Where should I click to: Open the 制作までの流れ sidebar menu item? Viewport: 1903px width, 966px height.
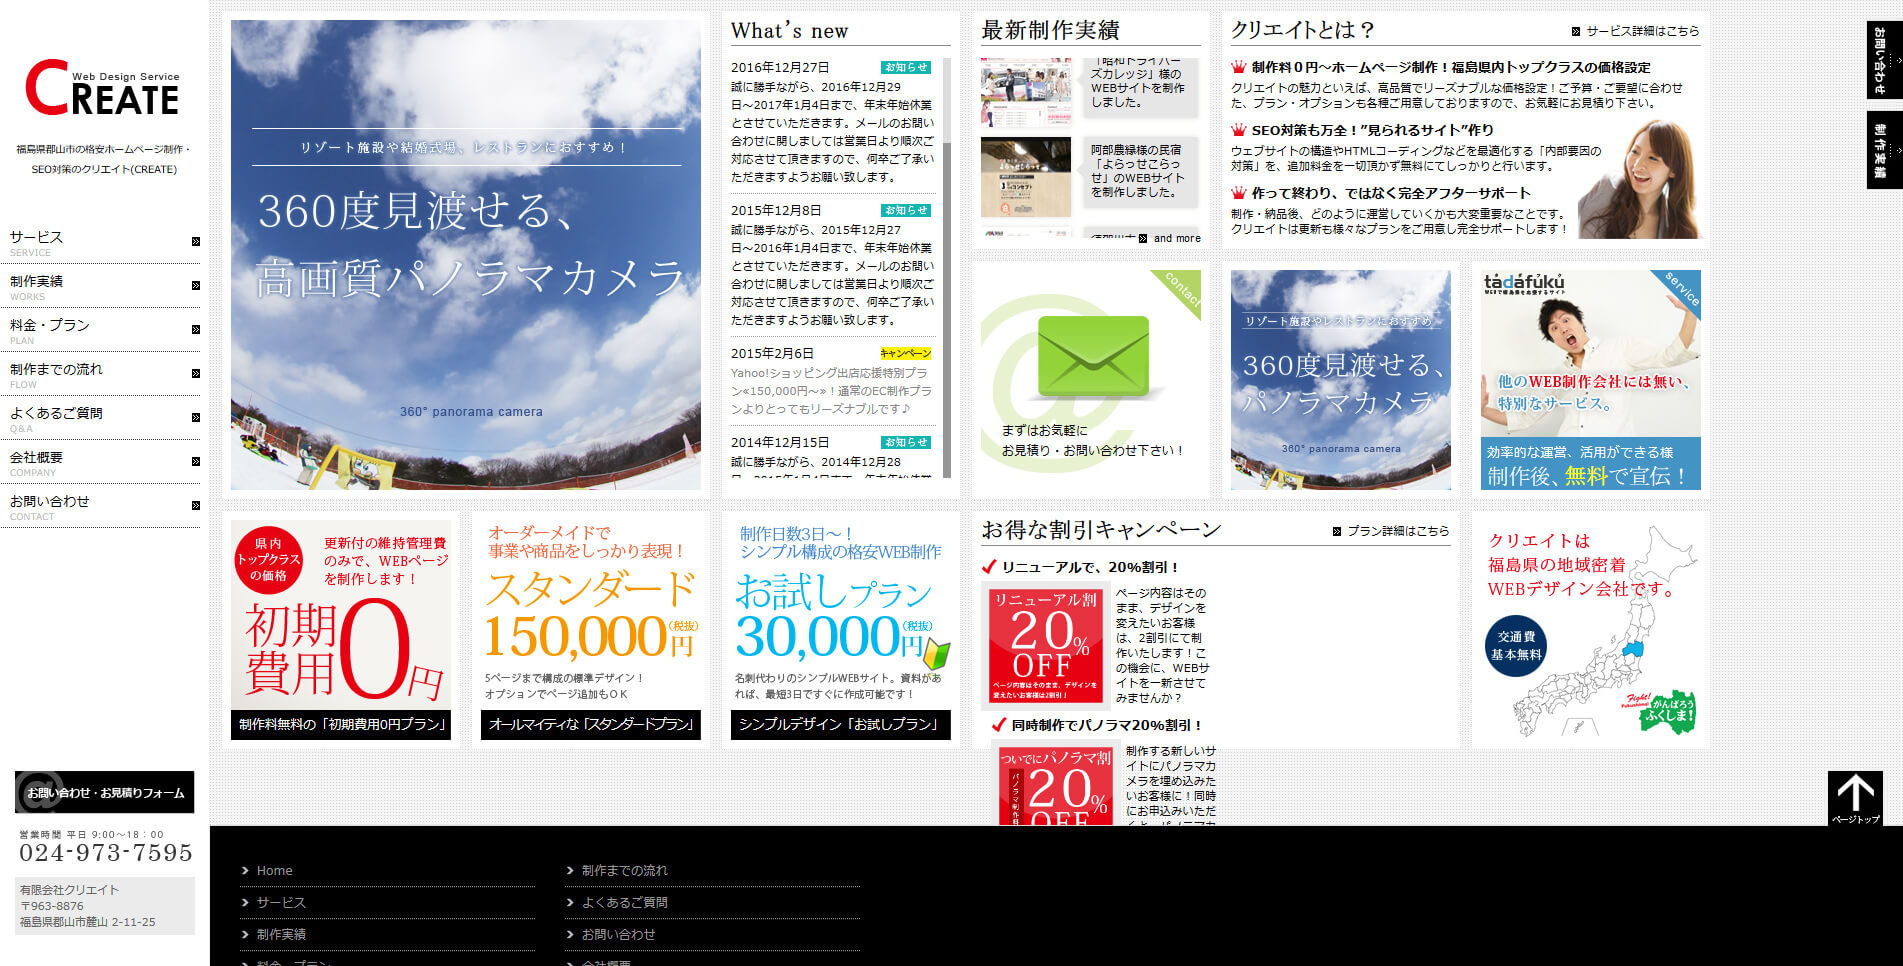pyautogui.click(x=100, y=374)
